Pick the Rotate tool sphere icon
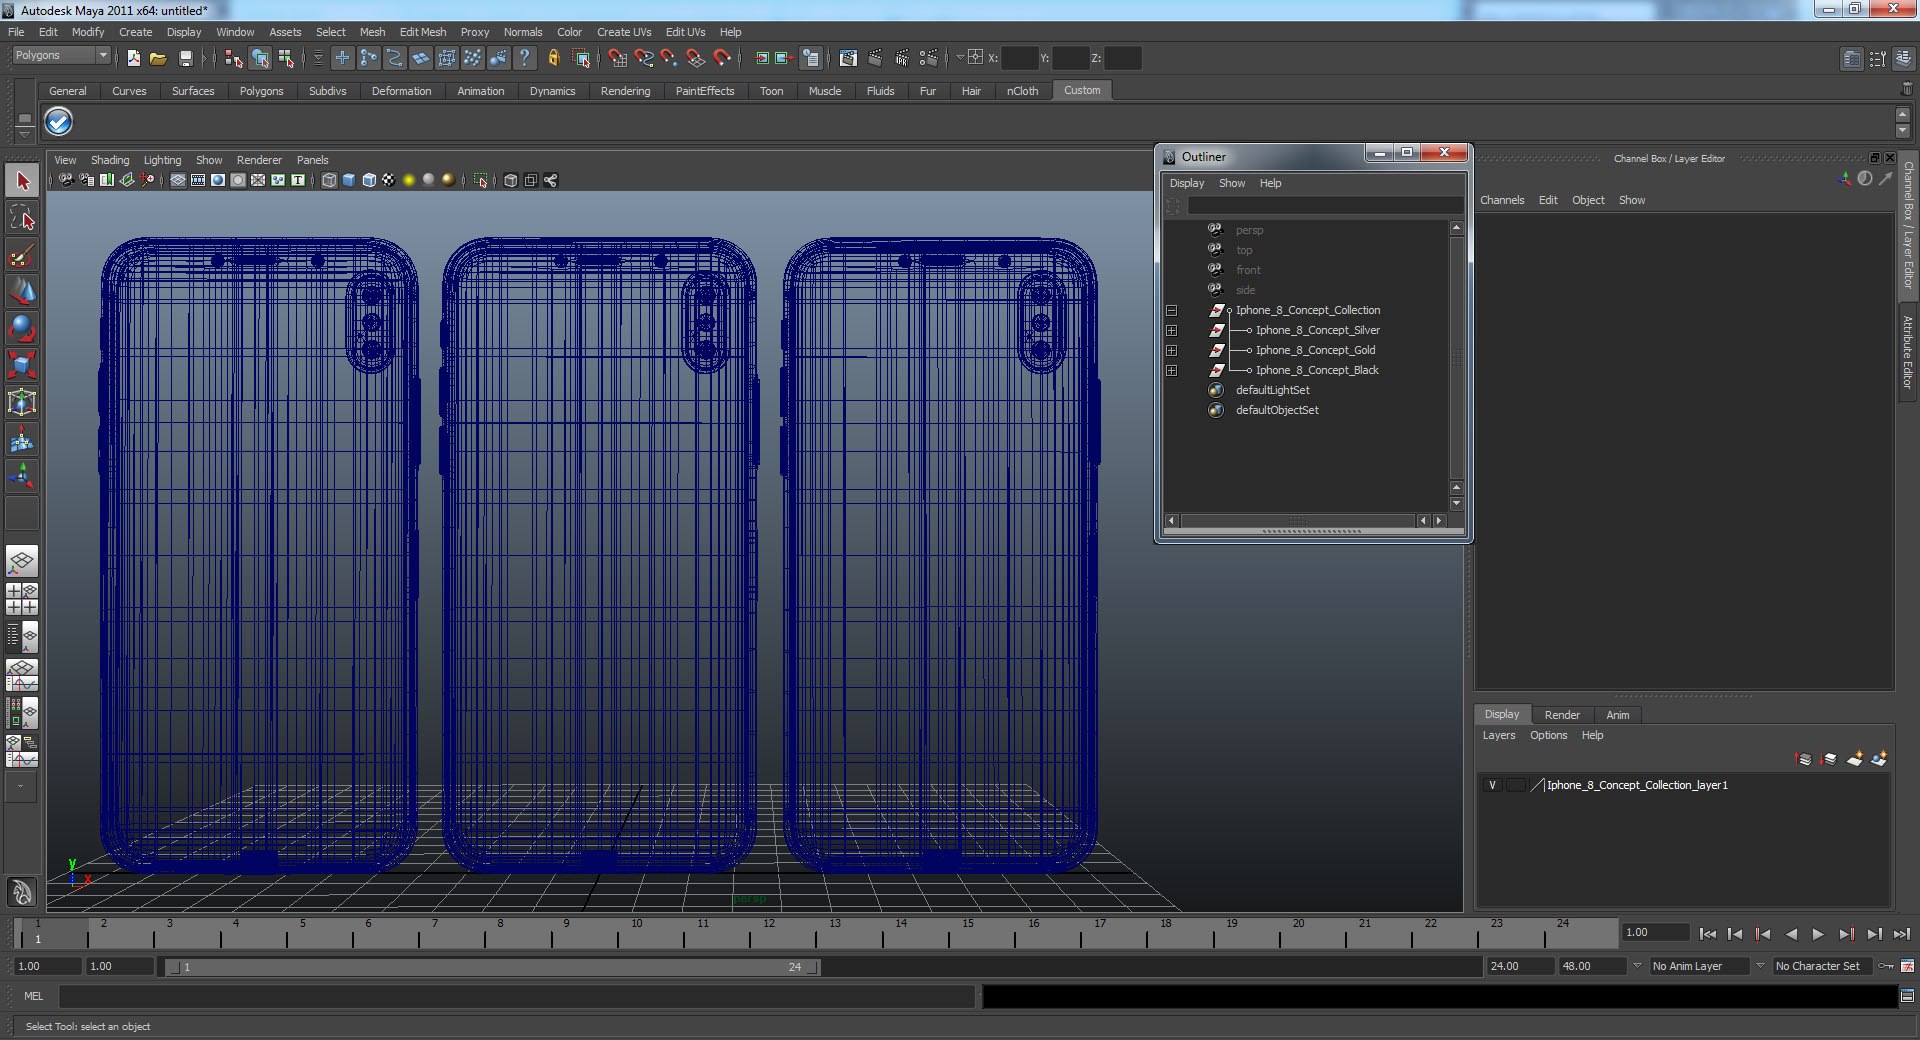Screen dimensions: 1920x1040 click(22, 328)
